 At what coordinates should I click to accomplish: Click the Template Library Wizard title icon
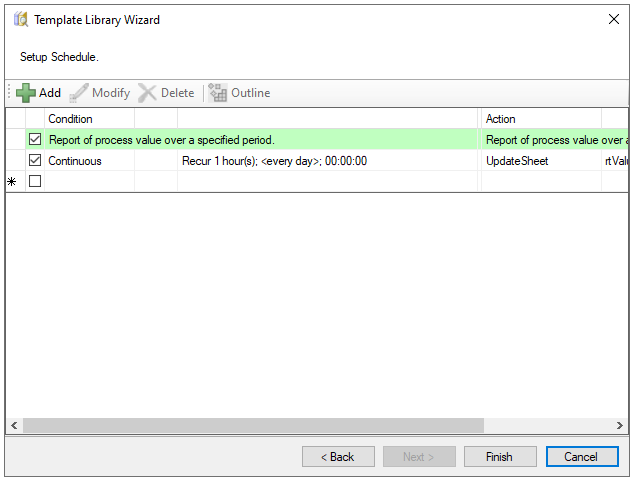(21, 19)
